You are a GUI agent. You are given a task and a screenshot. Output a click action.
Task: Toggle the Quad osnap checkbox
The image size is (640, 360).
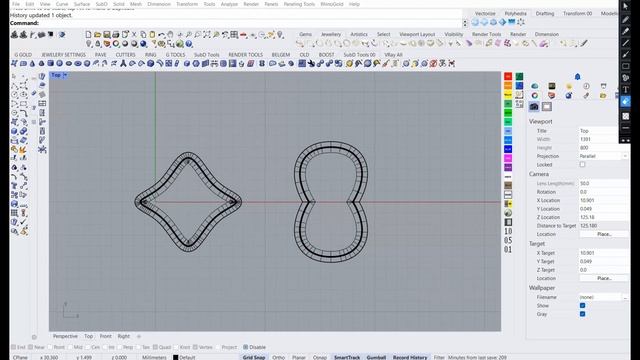pos(156,347)
